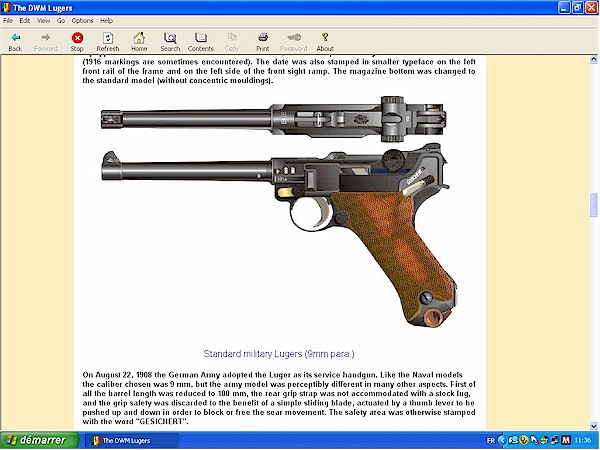Open the Contents toolbar button
Image resolution: width=600 pixels, height=450 pixels.
pos(201,42)
